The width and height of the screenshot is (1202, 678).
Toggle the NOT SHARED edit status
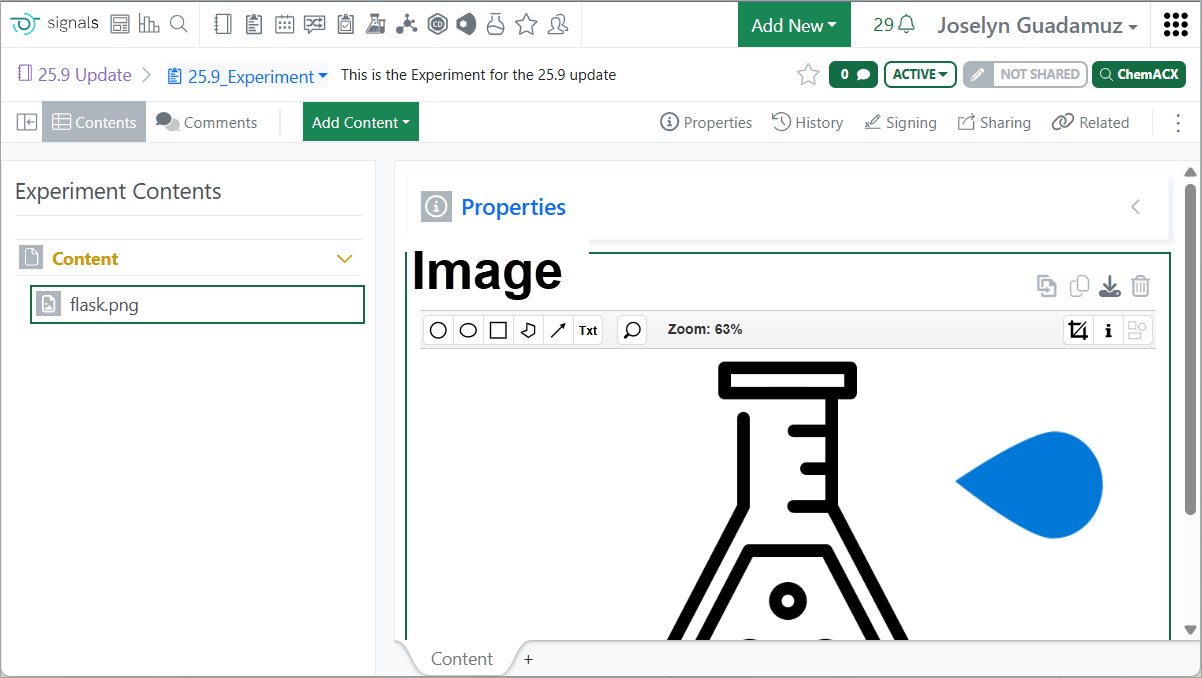coord(1025,74)
